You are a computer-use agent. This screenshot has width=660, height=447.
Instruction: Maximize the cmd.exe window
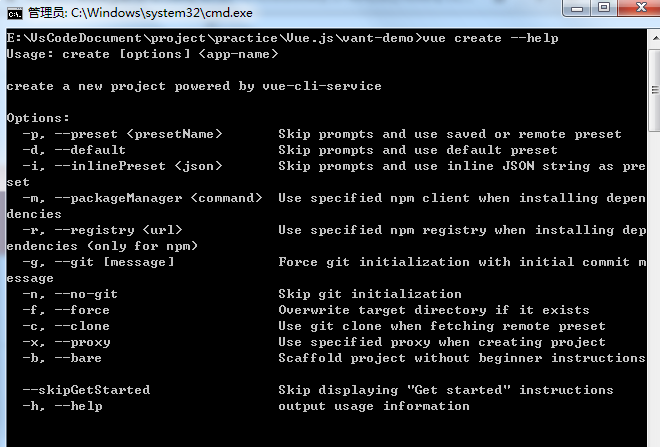click(604, 8)
